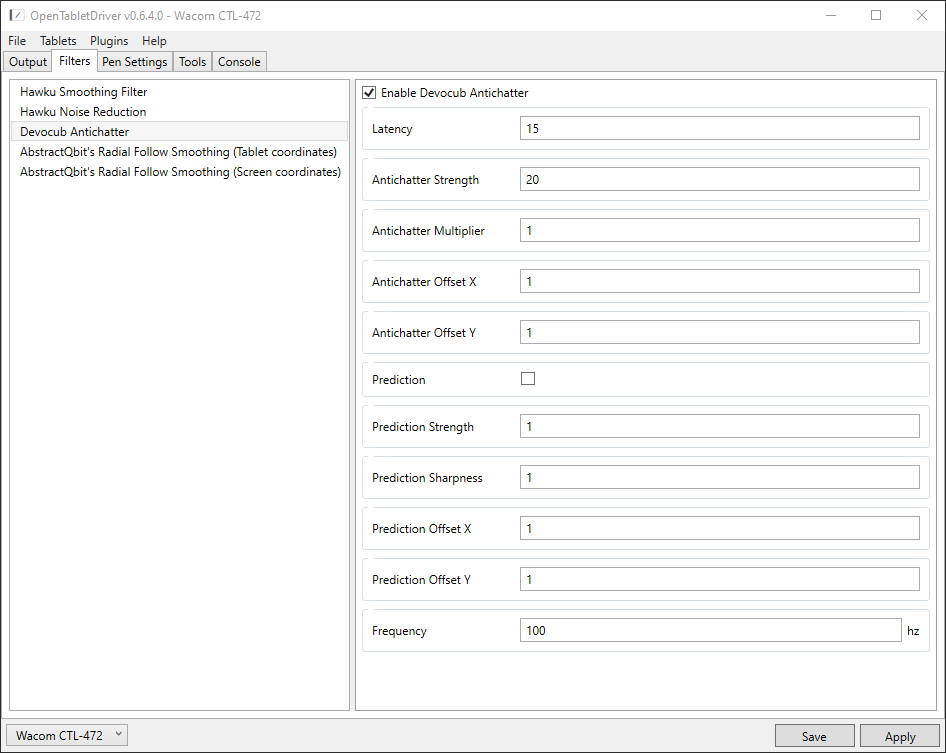Focus the Antichatter Strength field

[719, 179]
